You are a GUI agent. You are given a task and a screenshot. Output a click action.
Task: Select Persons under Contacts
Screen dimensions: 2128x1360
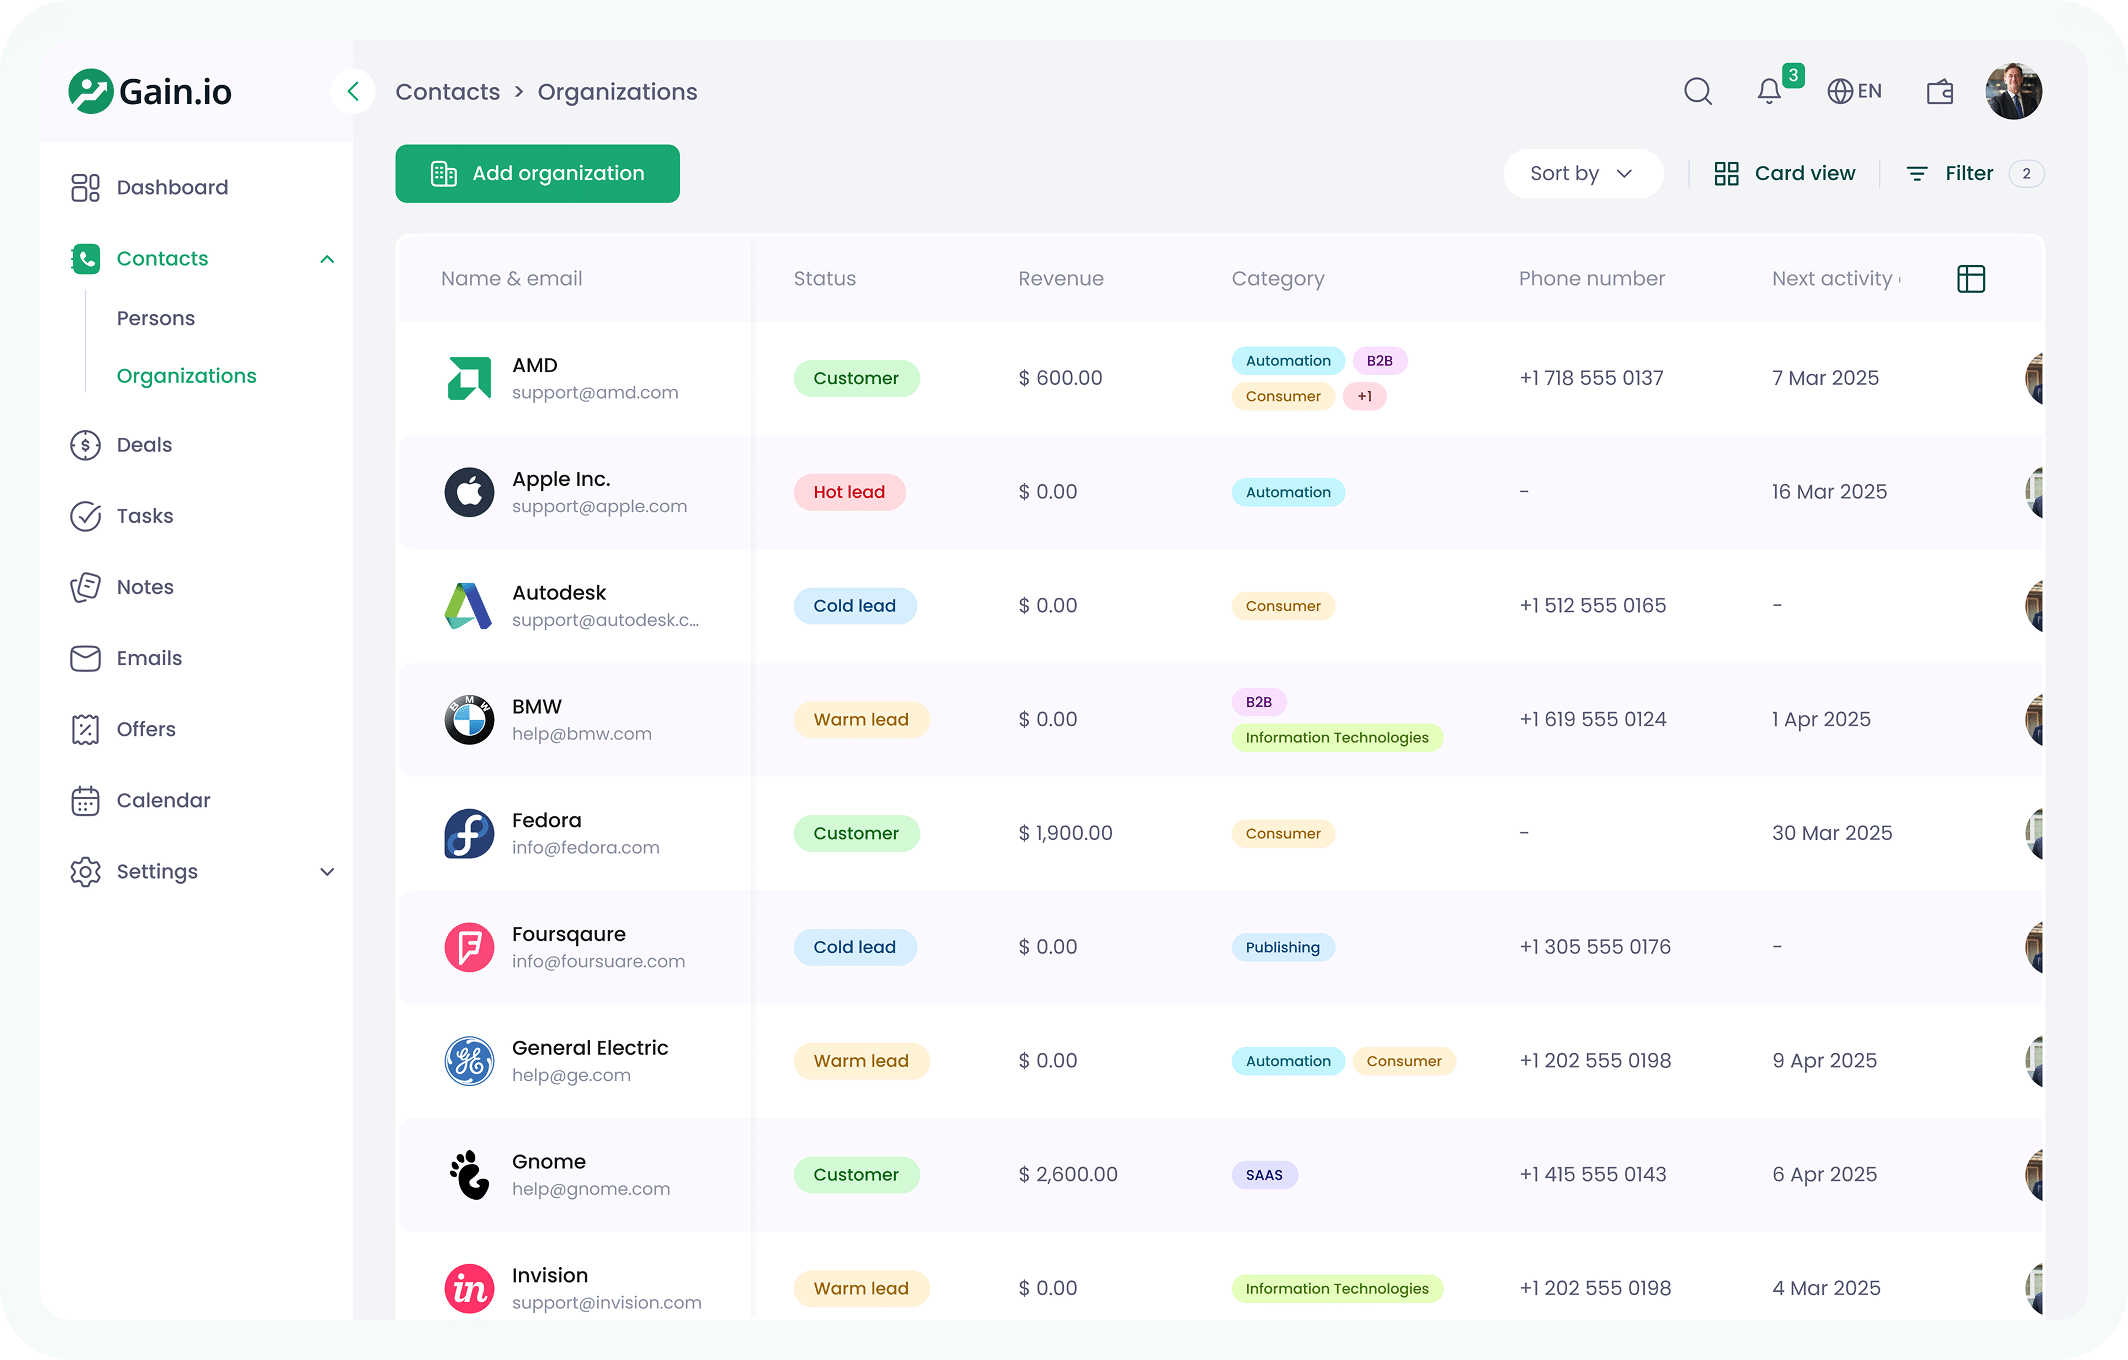click(156, 318)
